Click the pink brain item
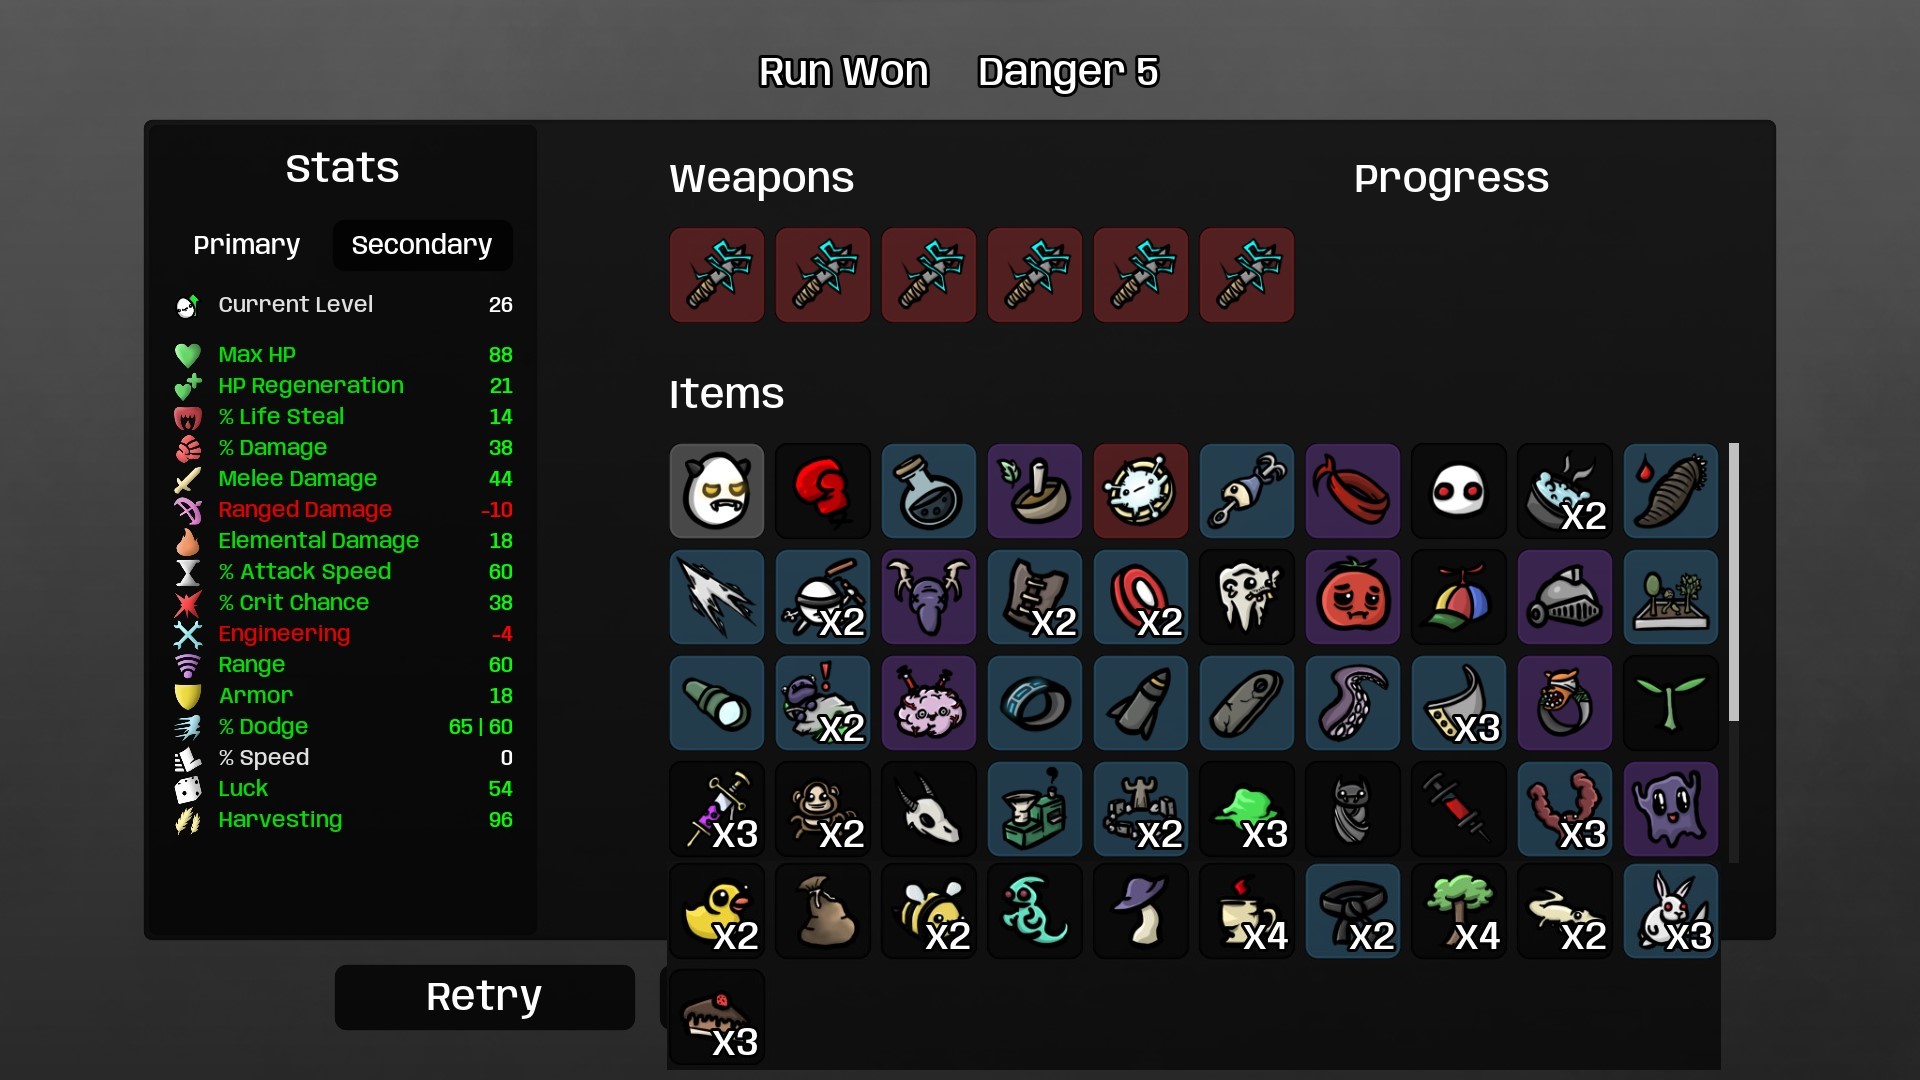This screenshot has width=1920, height=1080. (929, 703)
